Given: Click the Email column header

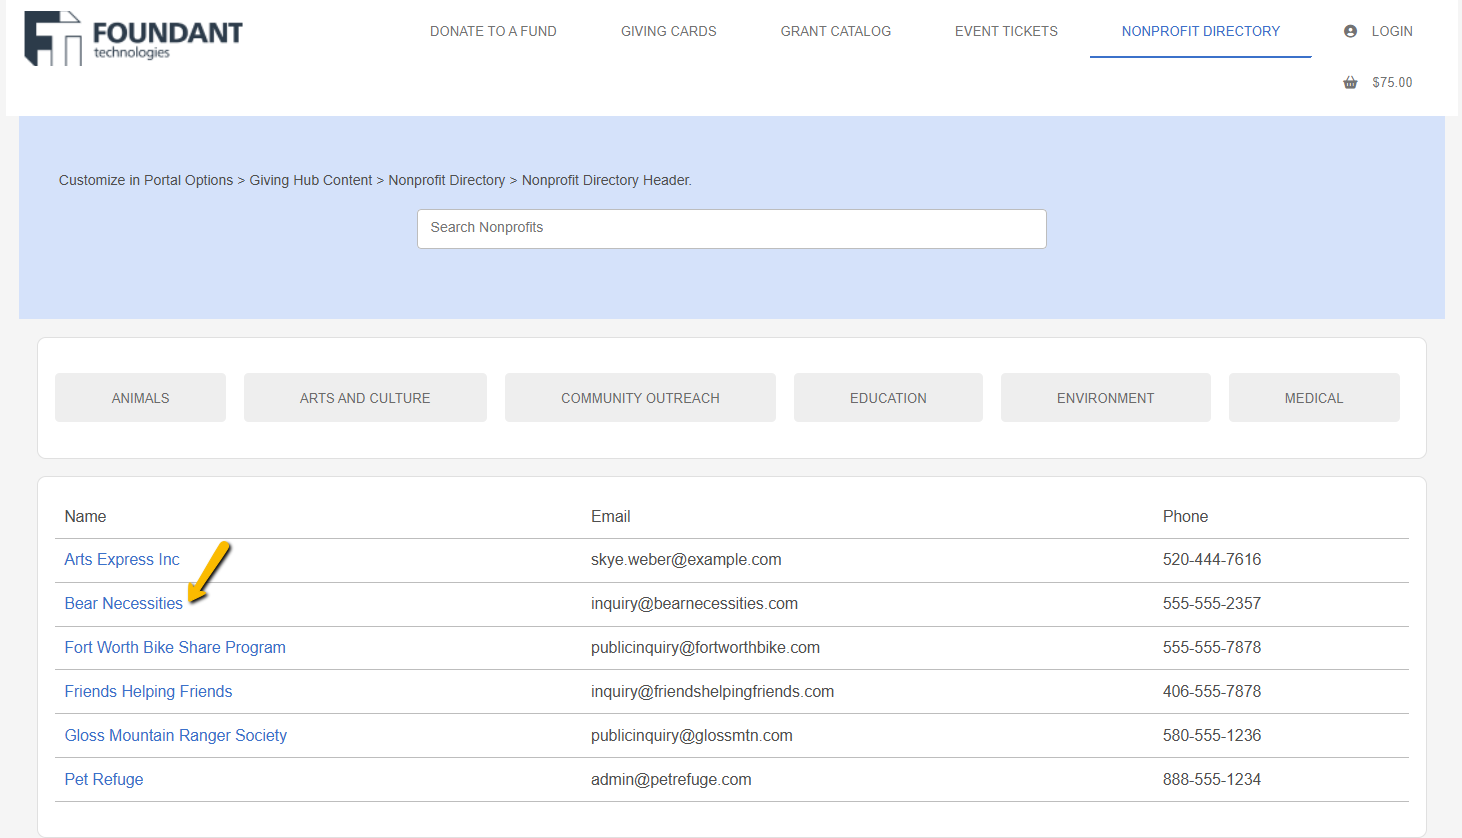Looking at the screenshot, I should coord(610,517).
